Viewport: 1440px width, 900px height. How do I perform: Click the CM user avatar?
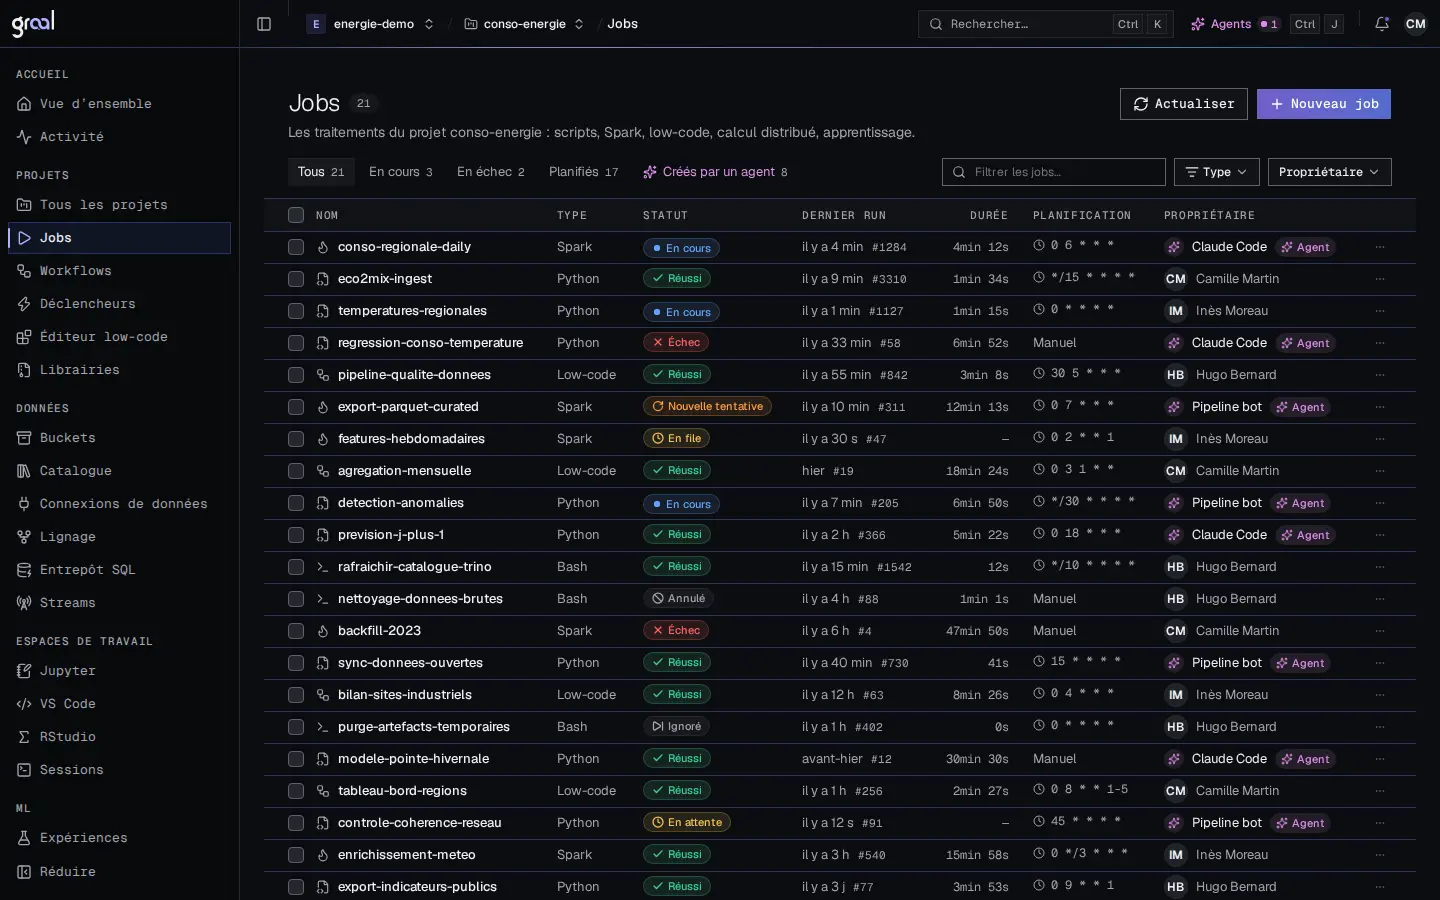point(1415,24)
